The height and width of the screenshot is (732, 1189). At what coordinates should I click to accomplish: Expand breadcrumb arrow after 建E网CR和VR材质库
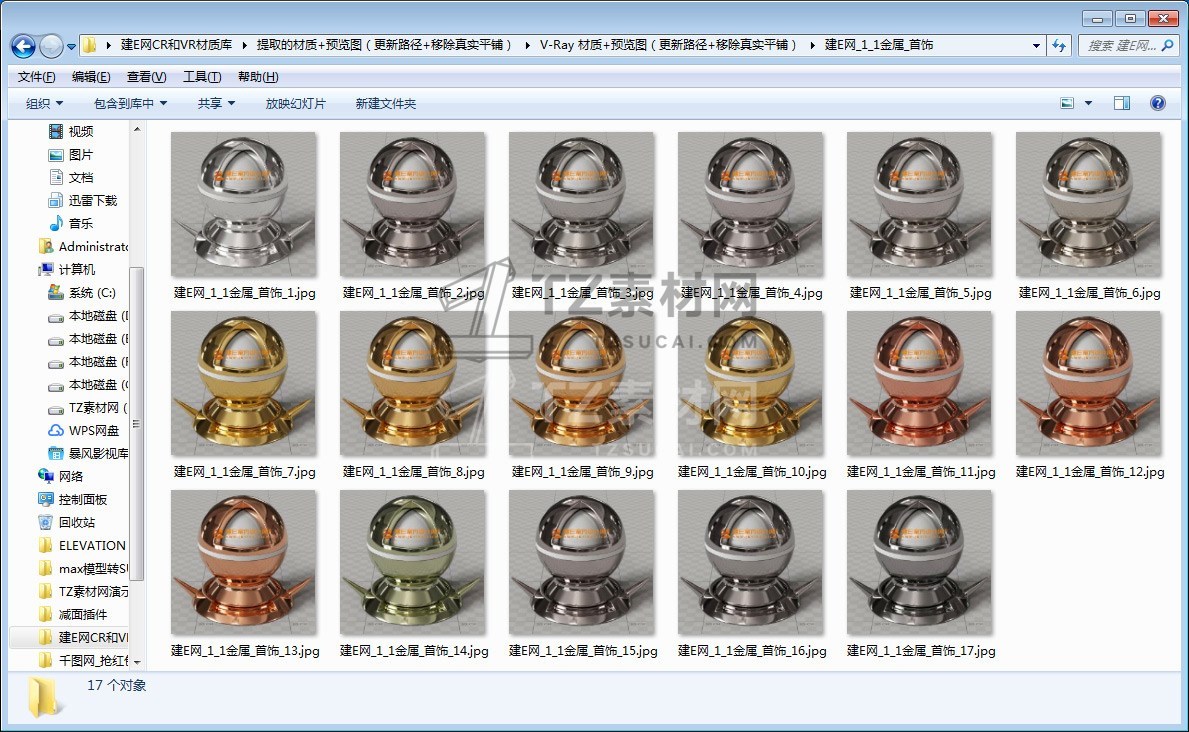coord(244,46)
